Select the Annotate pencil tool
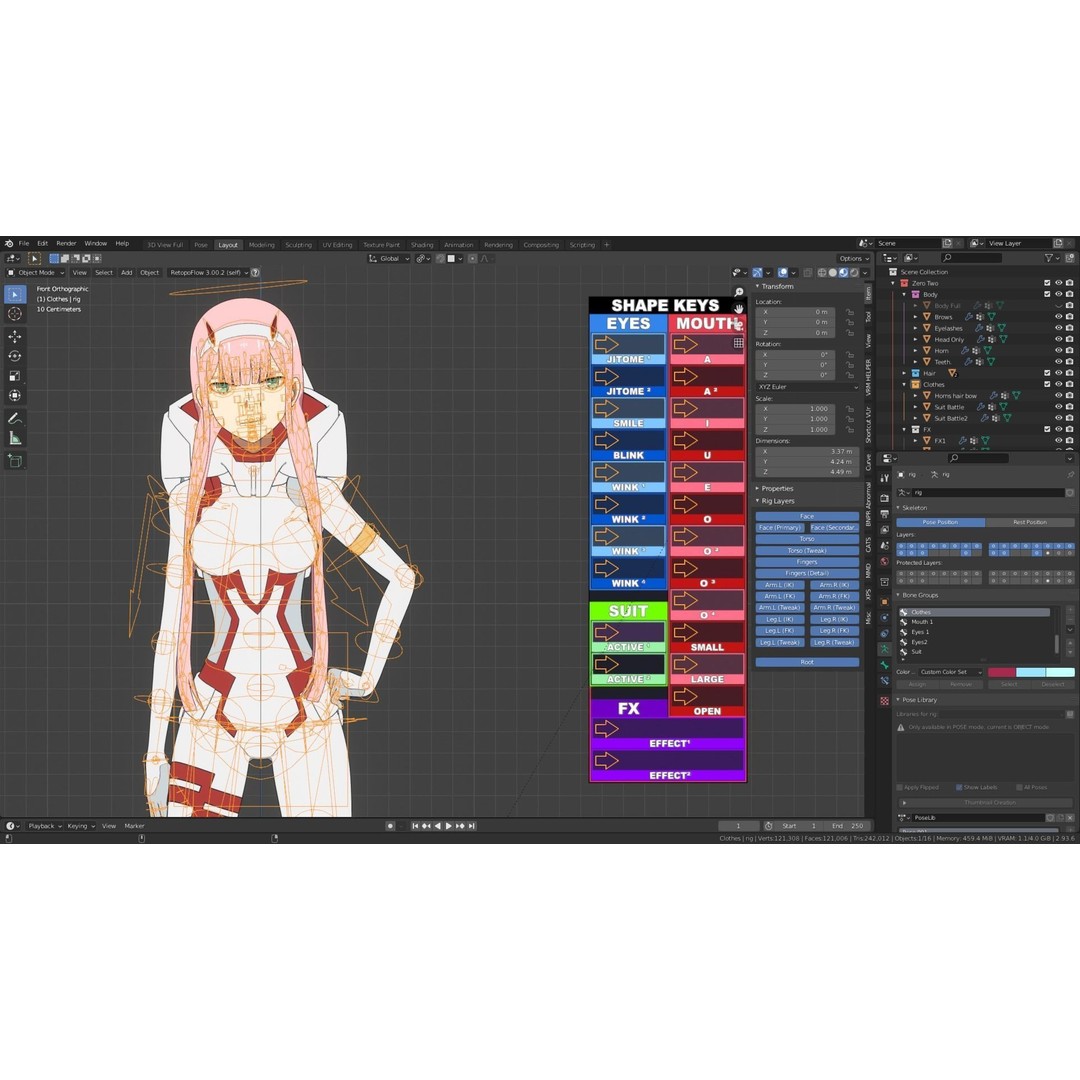This screenshot has width=1080, height=1080. tap(14, 419)
